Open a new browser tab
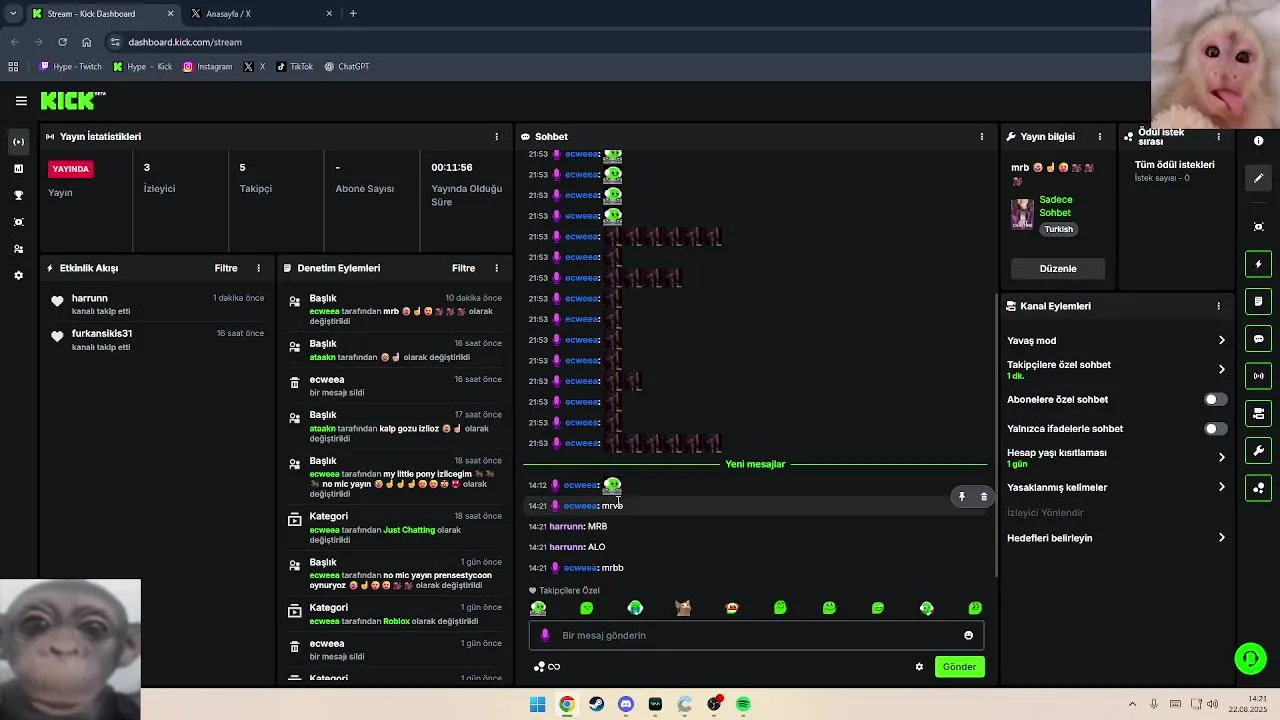Image resolution: width=1280 pixels, height=720 pixels. tap(353, 14)
